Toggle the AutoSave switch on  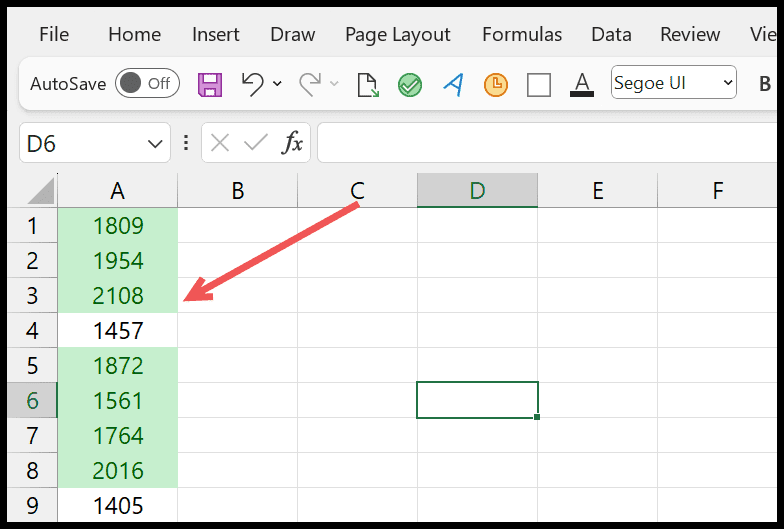coord(147,83)
